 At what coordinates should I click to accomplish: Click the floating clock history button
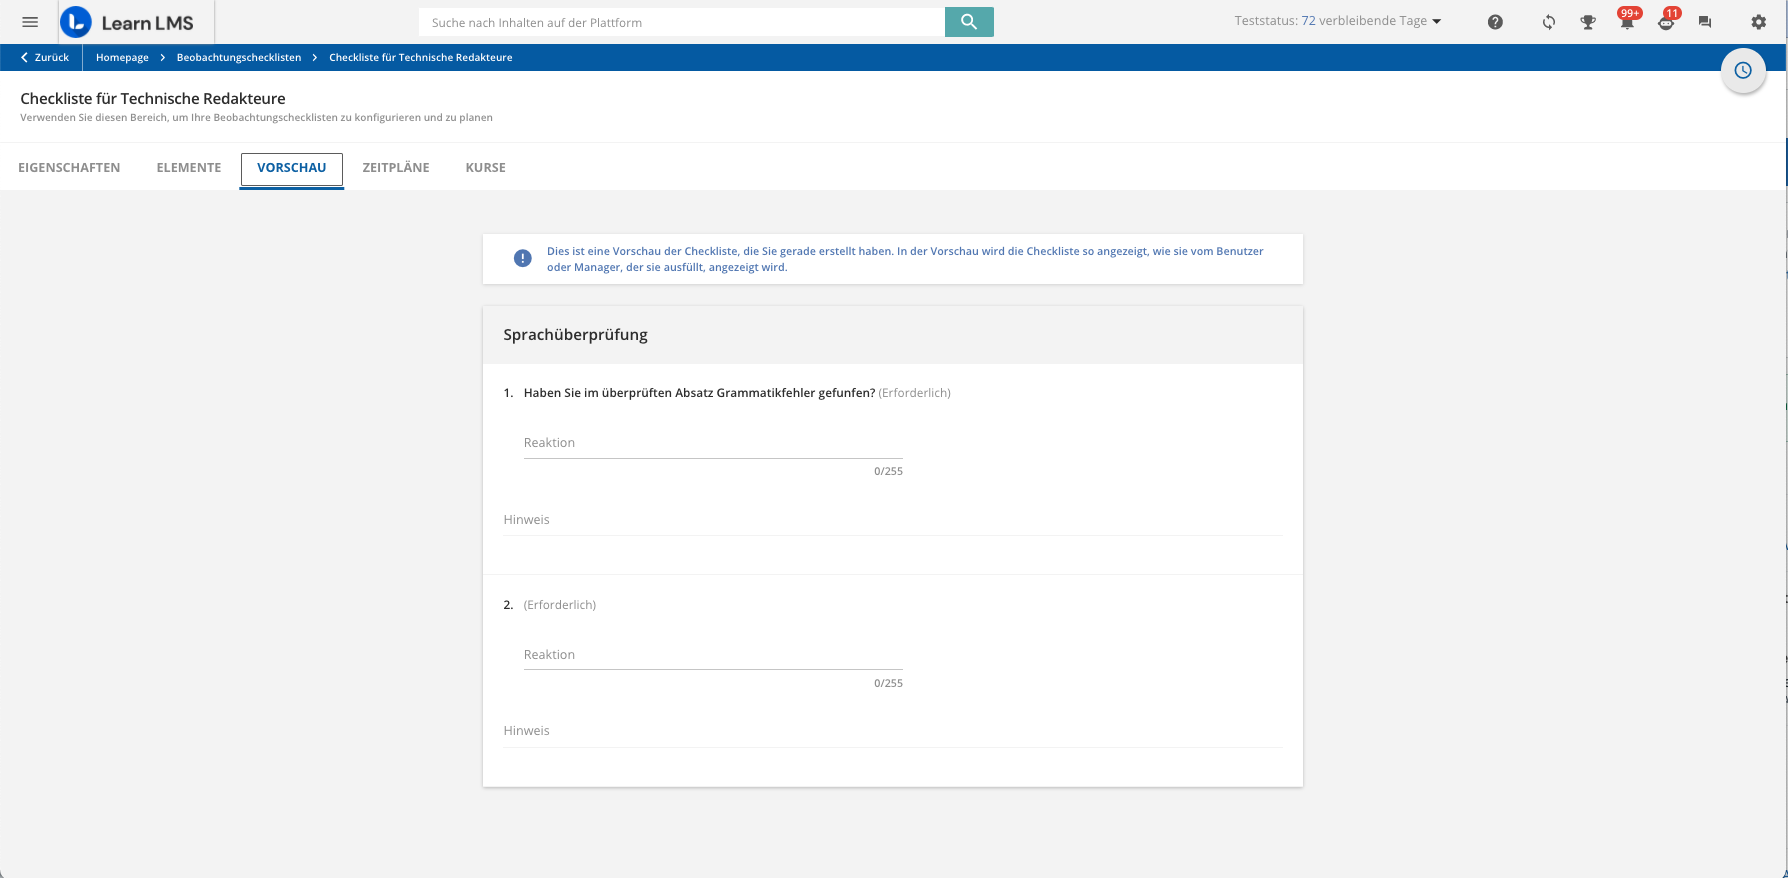pyautogui.click(x=1743, y=71)
